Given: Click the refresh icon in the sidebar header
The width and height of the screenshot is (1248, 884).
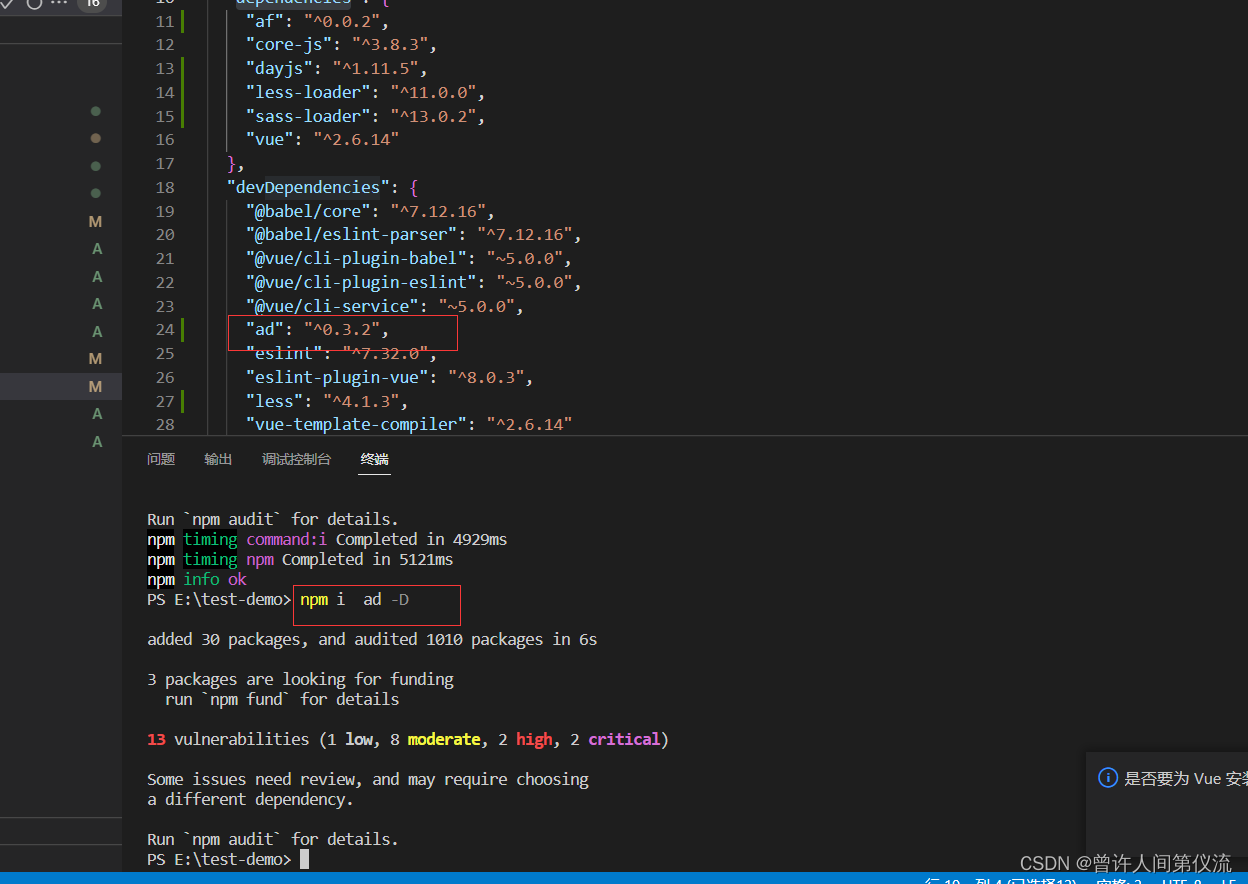Looking at the screenshot, I should 35,3.
